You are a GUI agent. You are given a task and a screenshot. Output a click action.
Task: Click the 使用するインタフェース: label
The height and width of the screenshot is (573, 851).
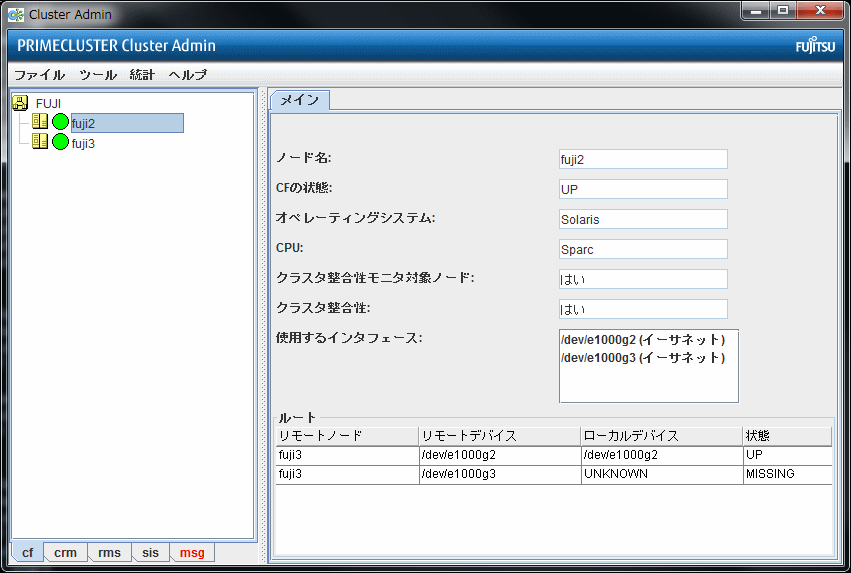349,338
